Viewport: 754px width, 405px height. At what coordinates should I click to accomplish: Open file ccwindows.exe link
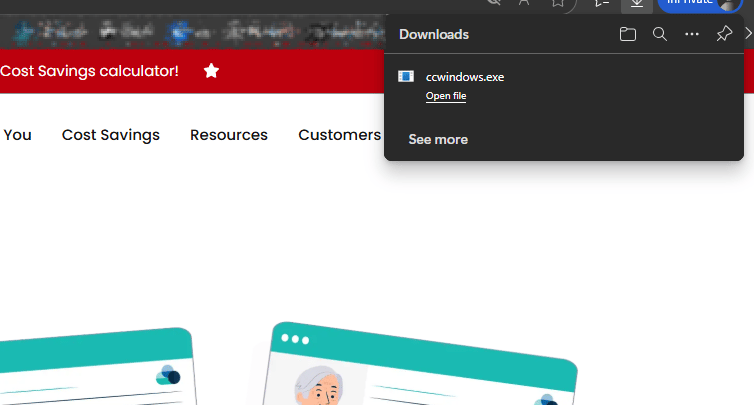tap(446, 96)
